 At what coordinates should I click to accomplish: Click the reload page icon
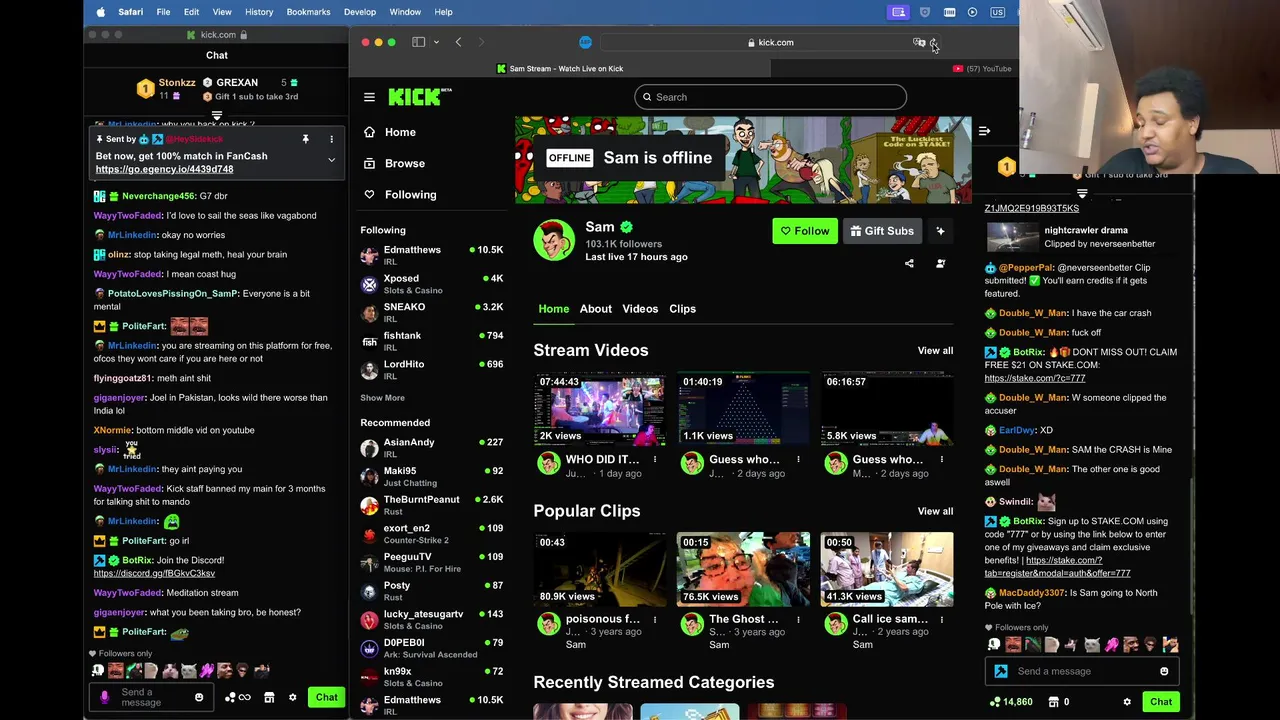tap(933, 43)
